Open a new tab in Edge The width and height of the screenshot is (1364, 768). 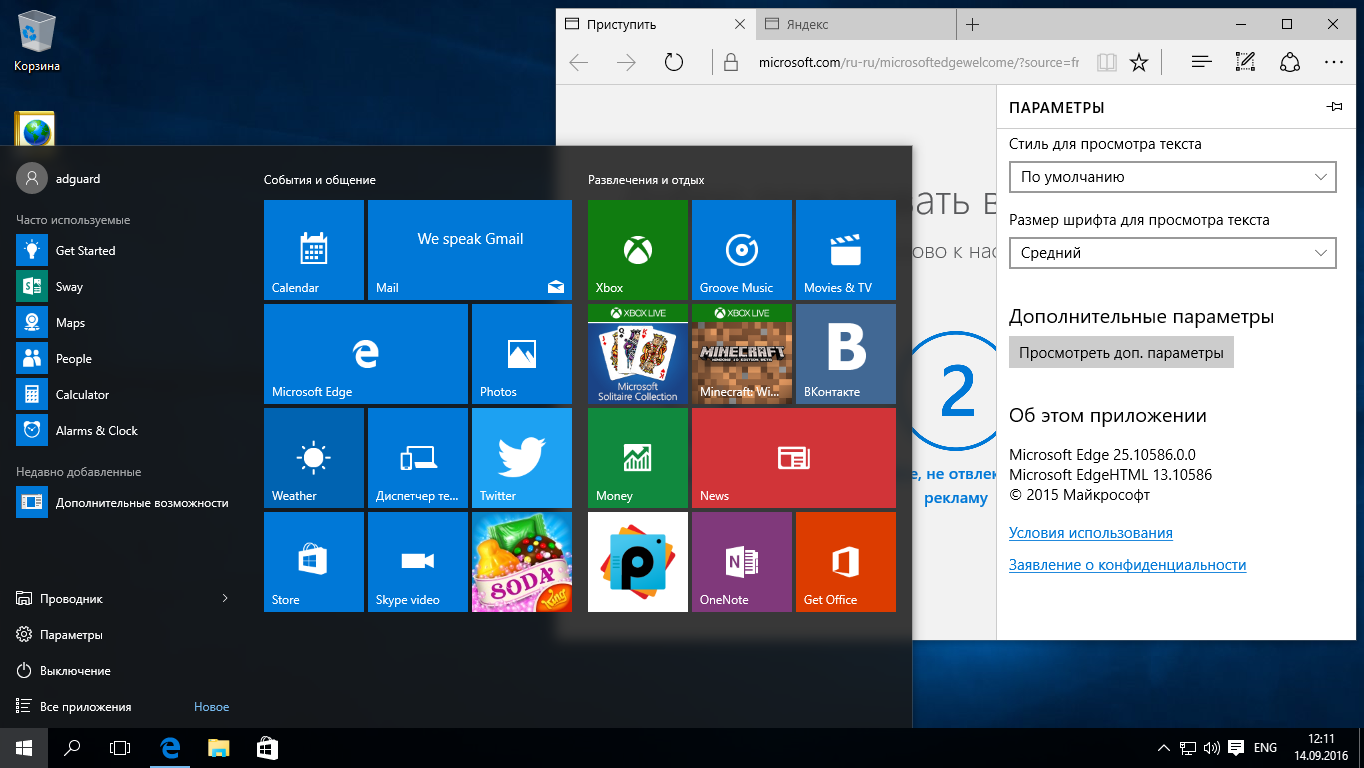[x=973, y=25]
